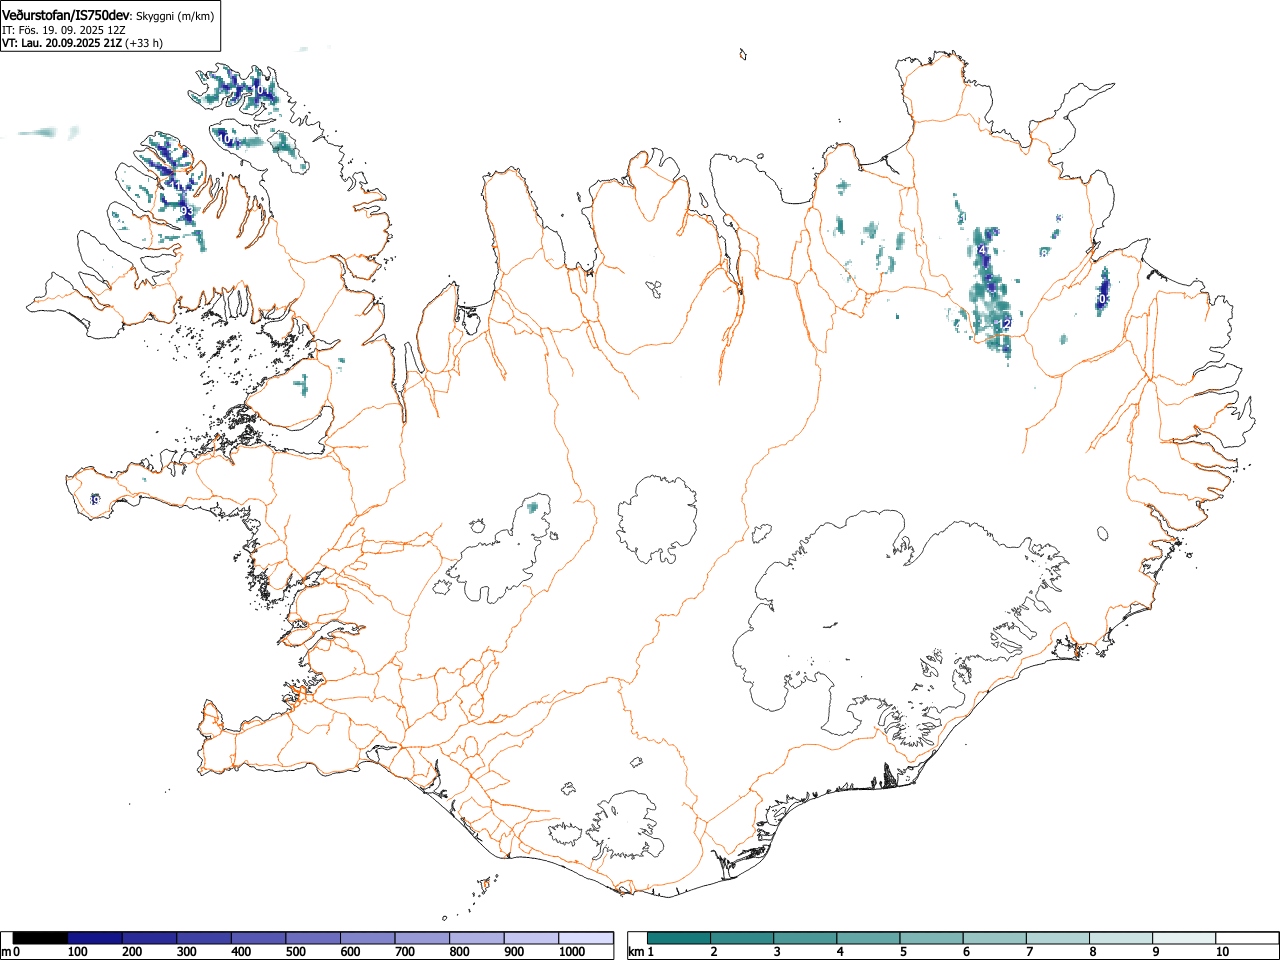Click the black 0–100 m legend swatch

click(x=40, y=938)
